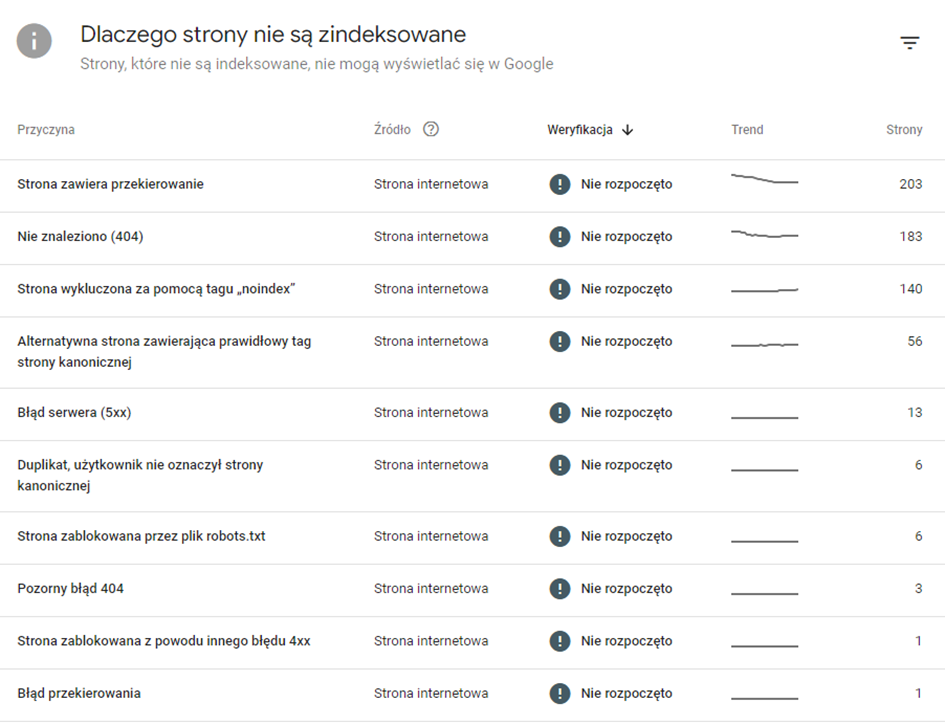Click the Źródło help question mark icon
The height and width of the screenshot is (724, 945).
(x=431, y=129)
